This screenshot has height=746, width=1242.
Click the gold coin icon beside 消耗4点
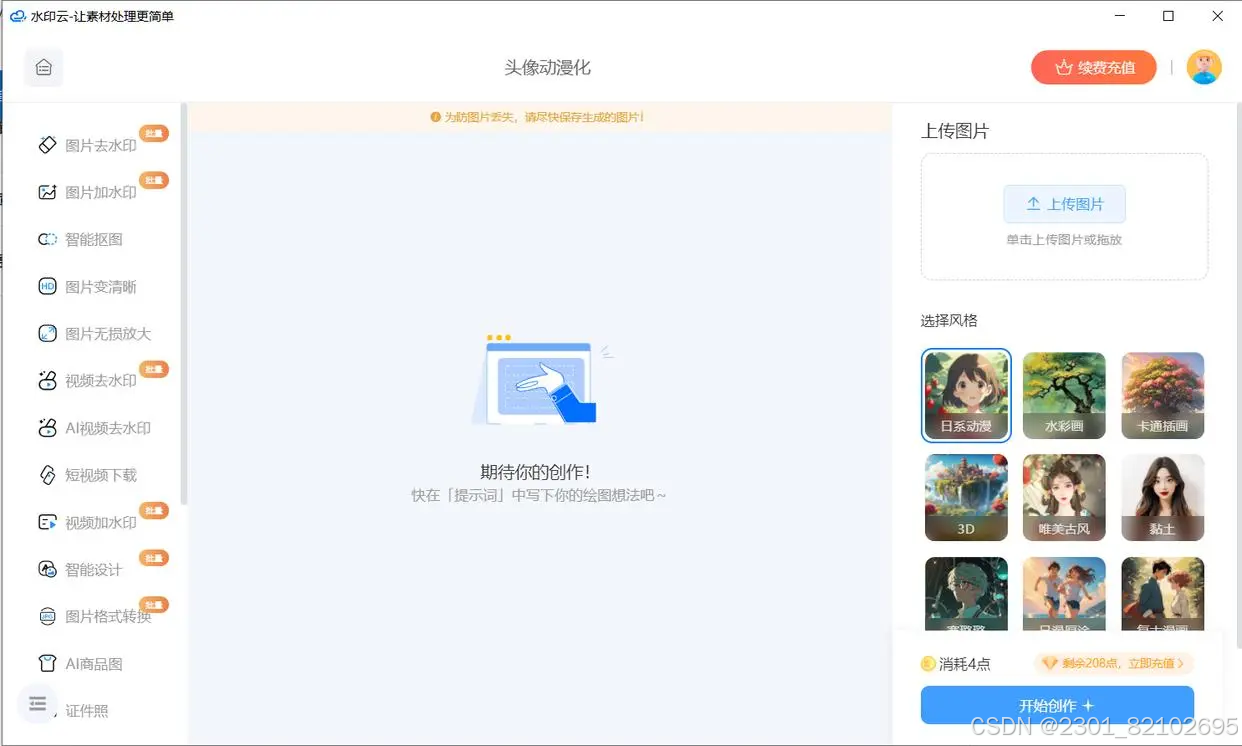pyautogui.click(x=928, y=664)
